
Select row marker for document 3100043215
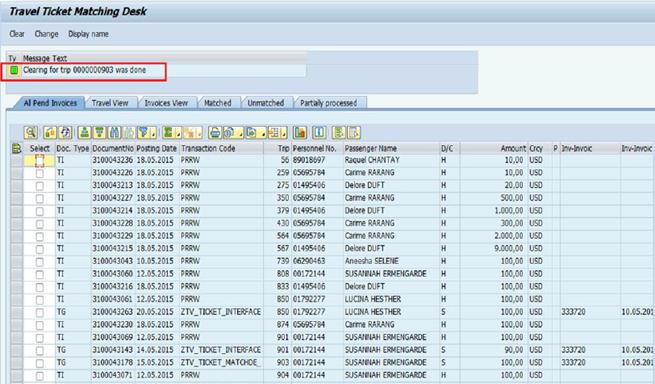coord(17,249)
